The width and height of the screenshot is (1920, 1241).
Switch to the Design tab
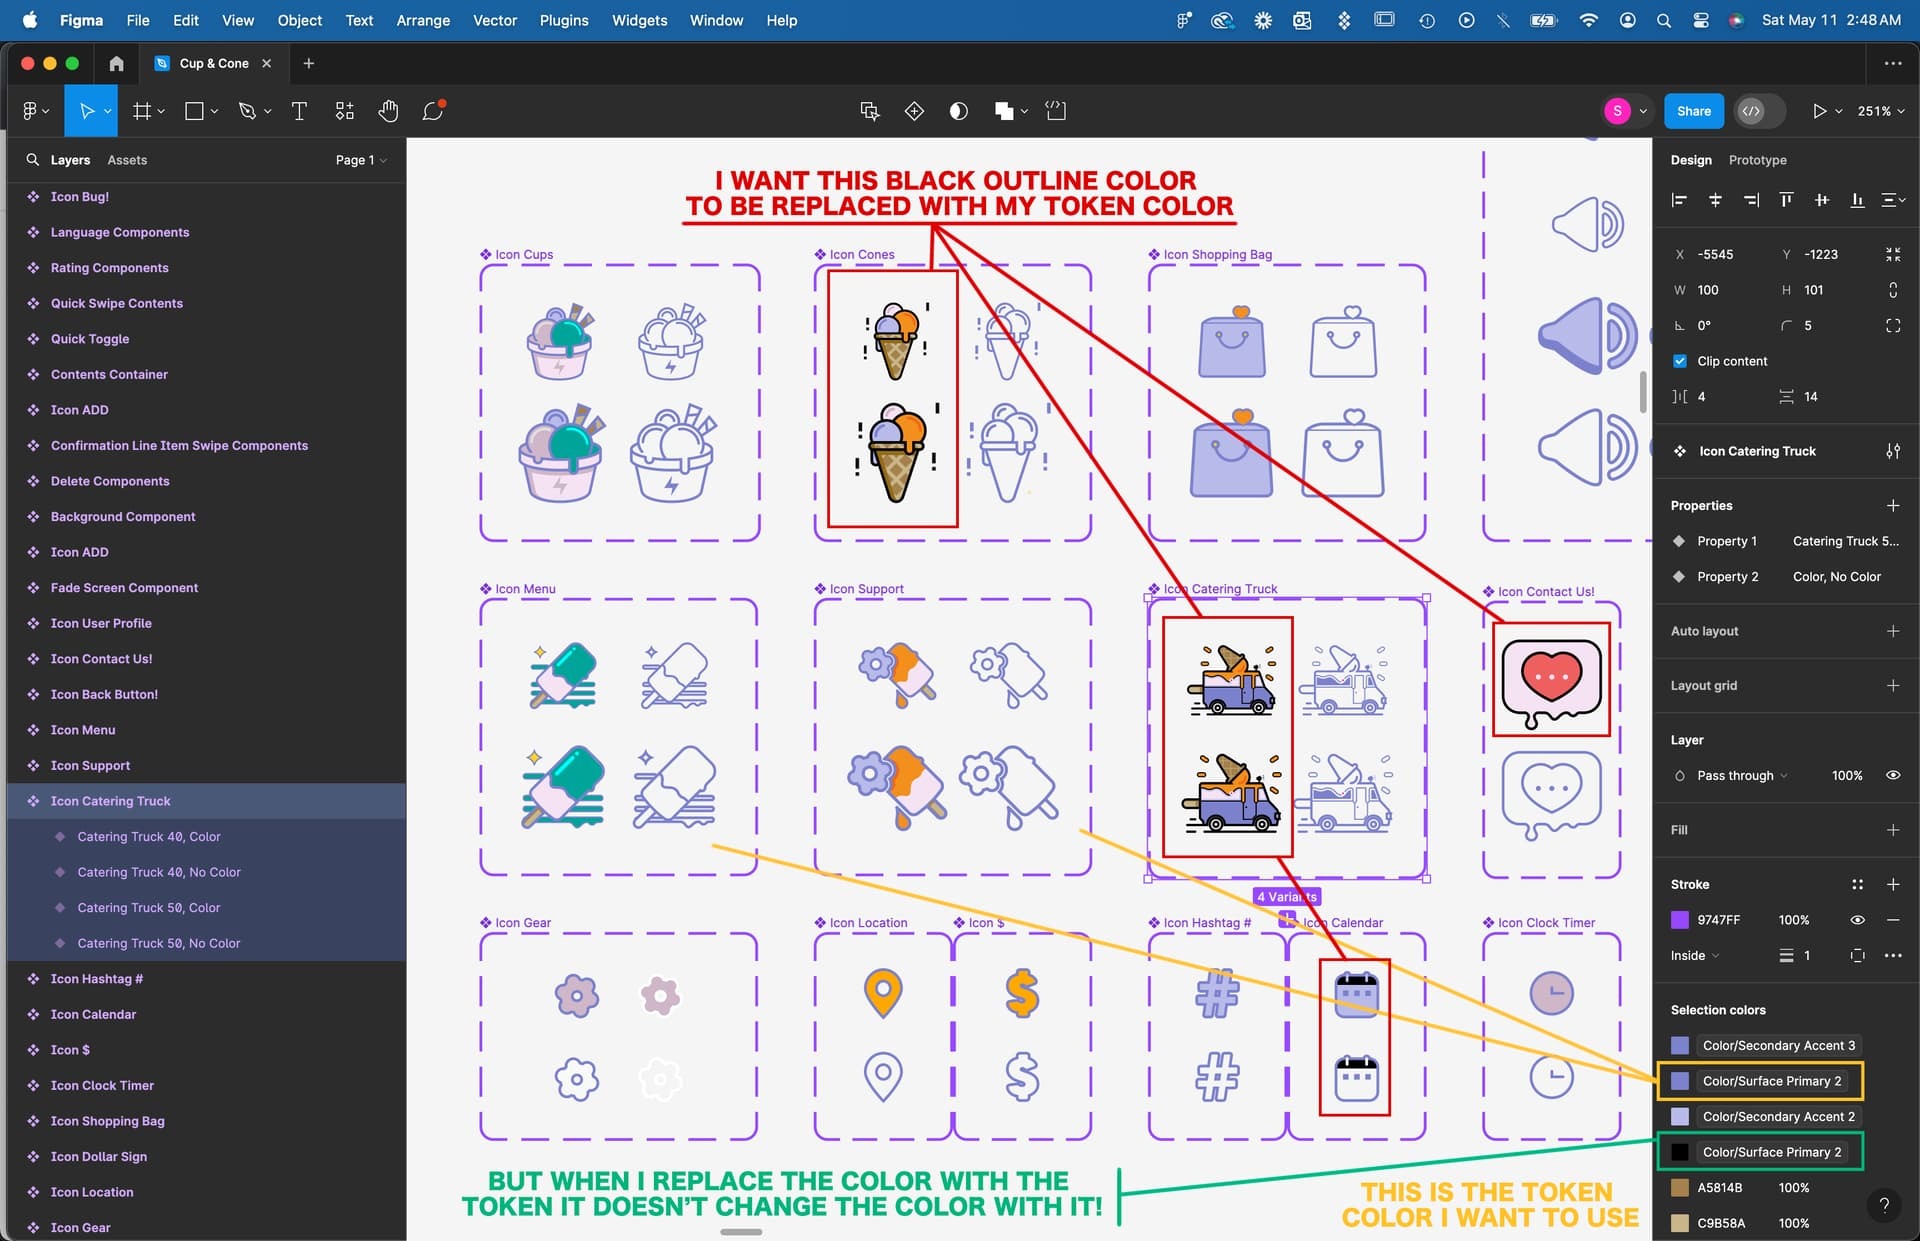pos(1690,159)
